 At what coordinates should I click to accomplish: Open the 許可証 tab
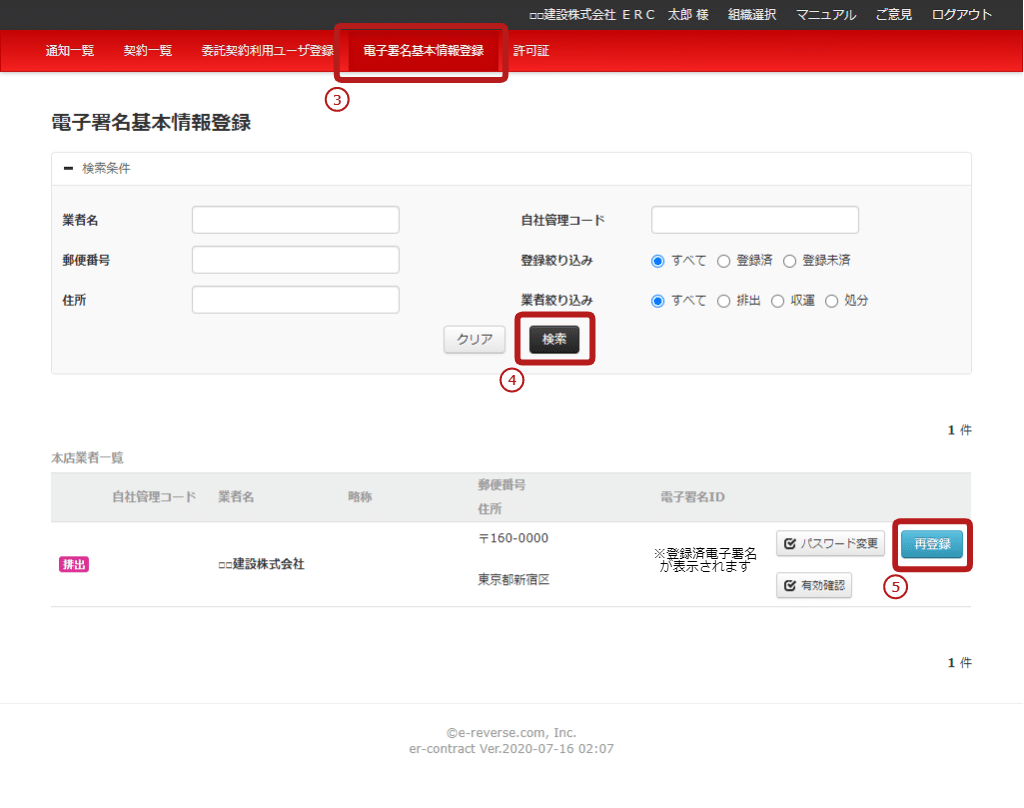pyautogui.click(x=531, y=51)
